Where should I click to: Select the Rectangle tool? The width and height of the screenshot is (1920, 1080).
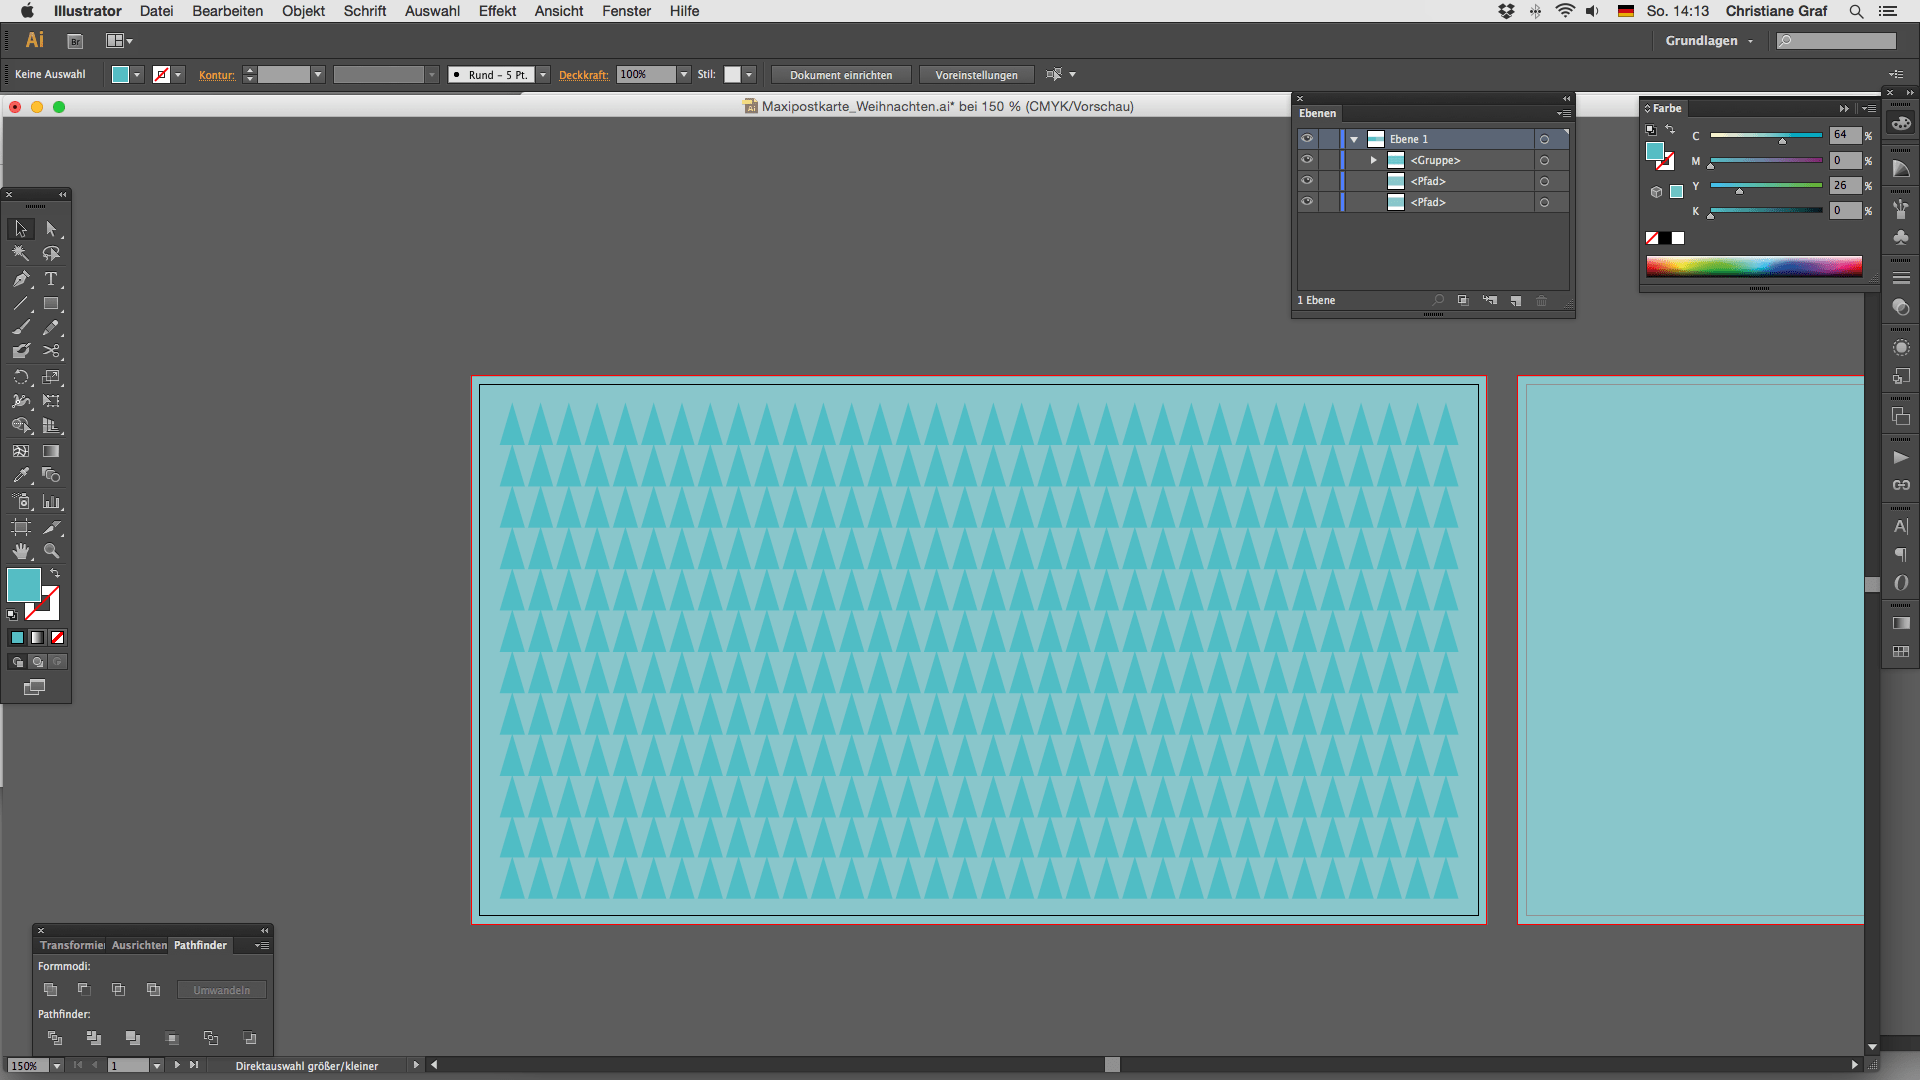pyautogui.click(x=51, y=304)
